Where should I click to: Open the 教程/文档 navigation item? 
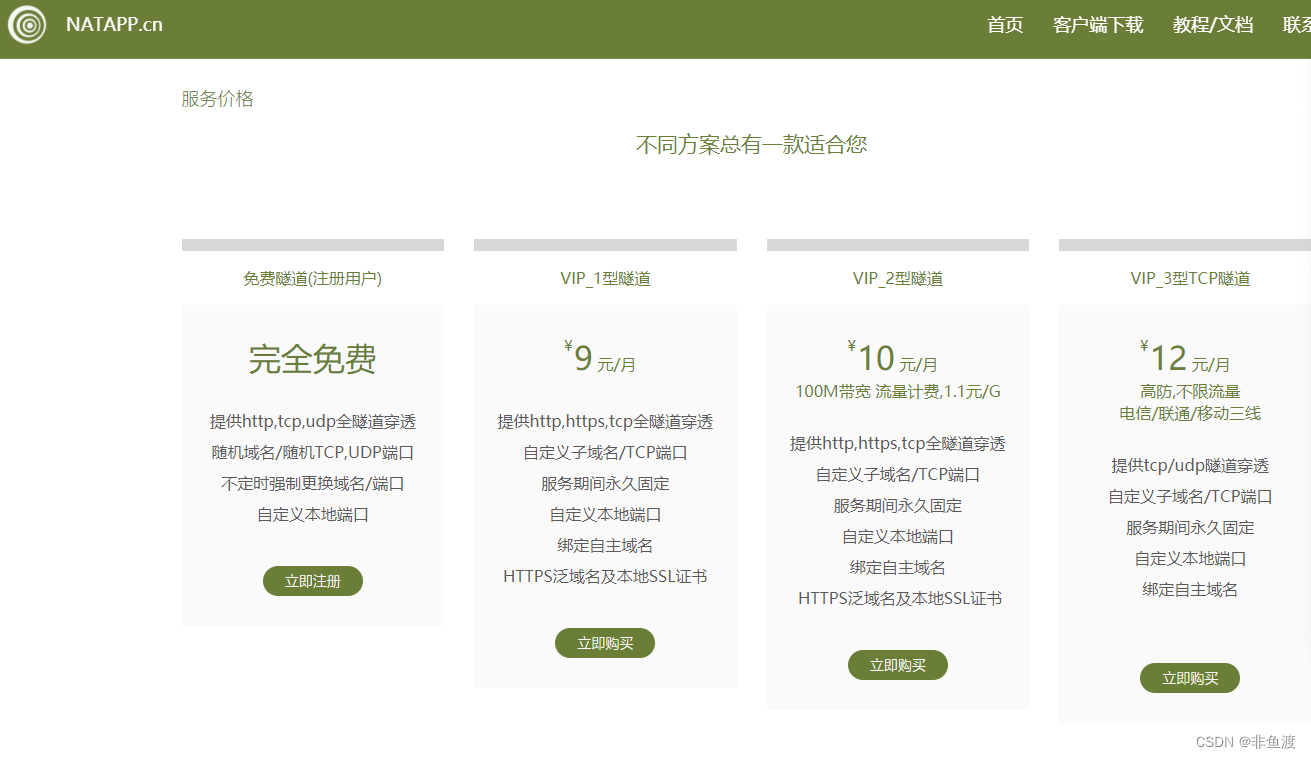tap(1213, 25)
